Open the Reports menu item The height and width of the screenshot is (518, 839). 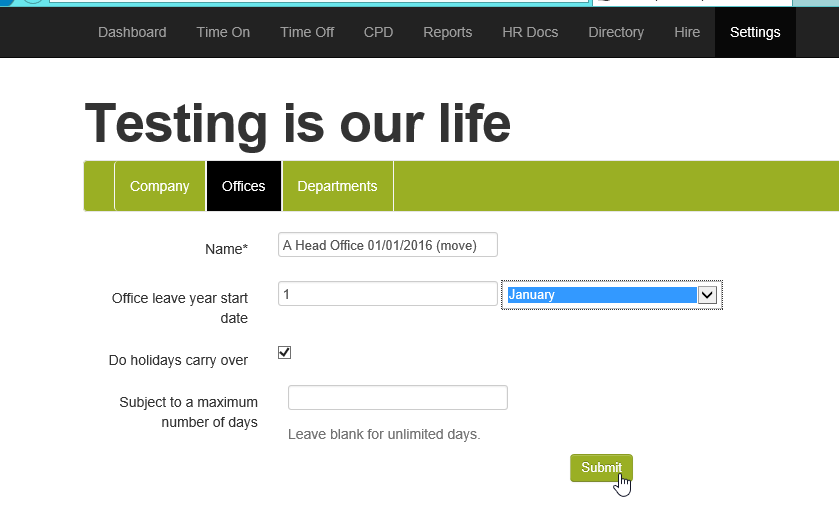[447, 32]
